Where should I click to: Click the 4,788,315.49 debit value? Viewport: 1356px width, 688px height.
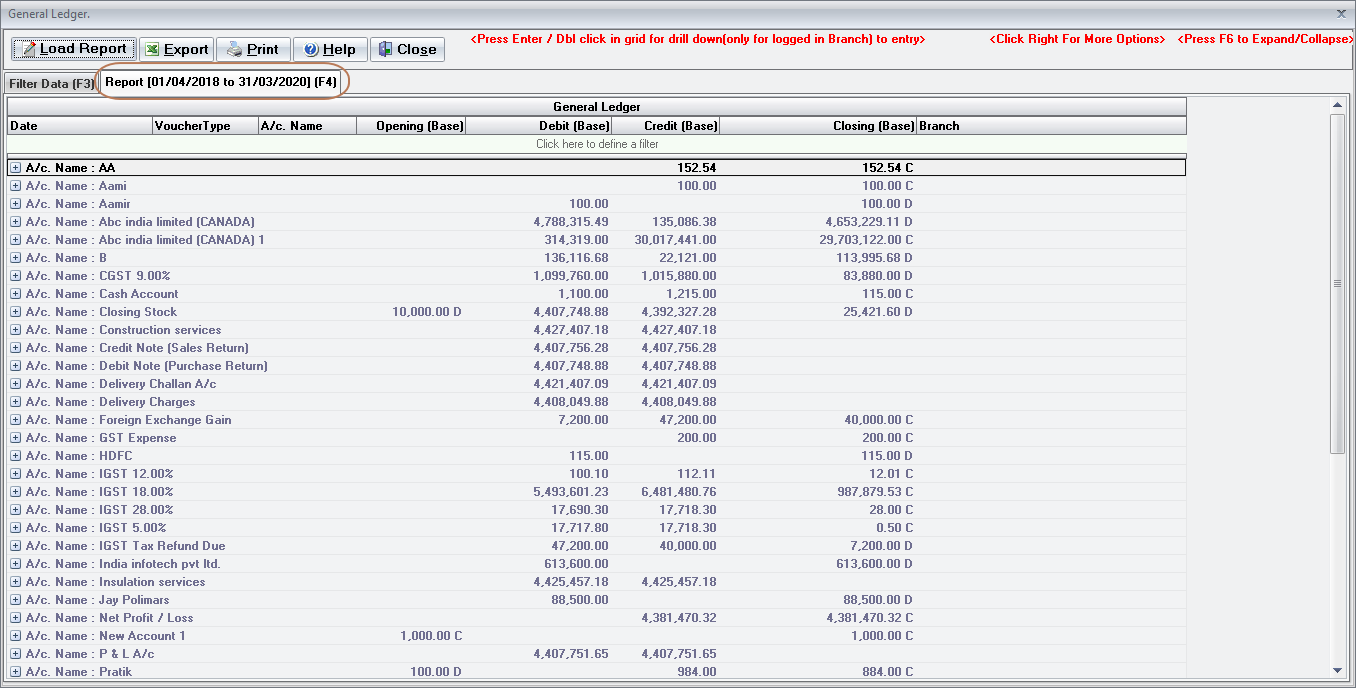571,222
